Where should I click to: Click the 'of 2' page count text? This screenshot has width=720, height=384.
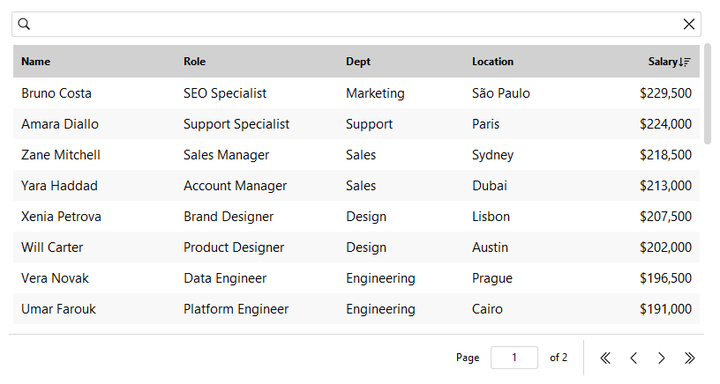(558, 357)
